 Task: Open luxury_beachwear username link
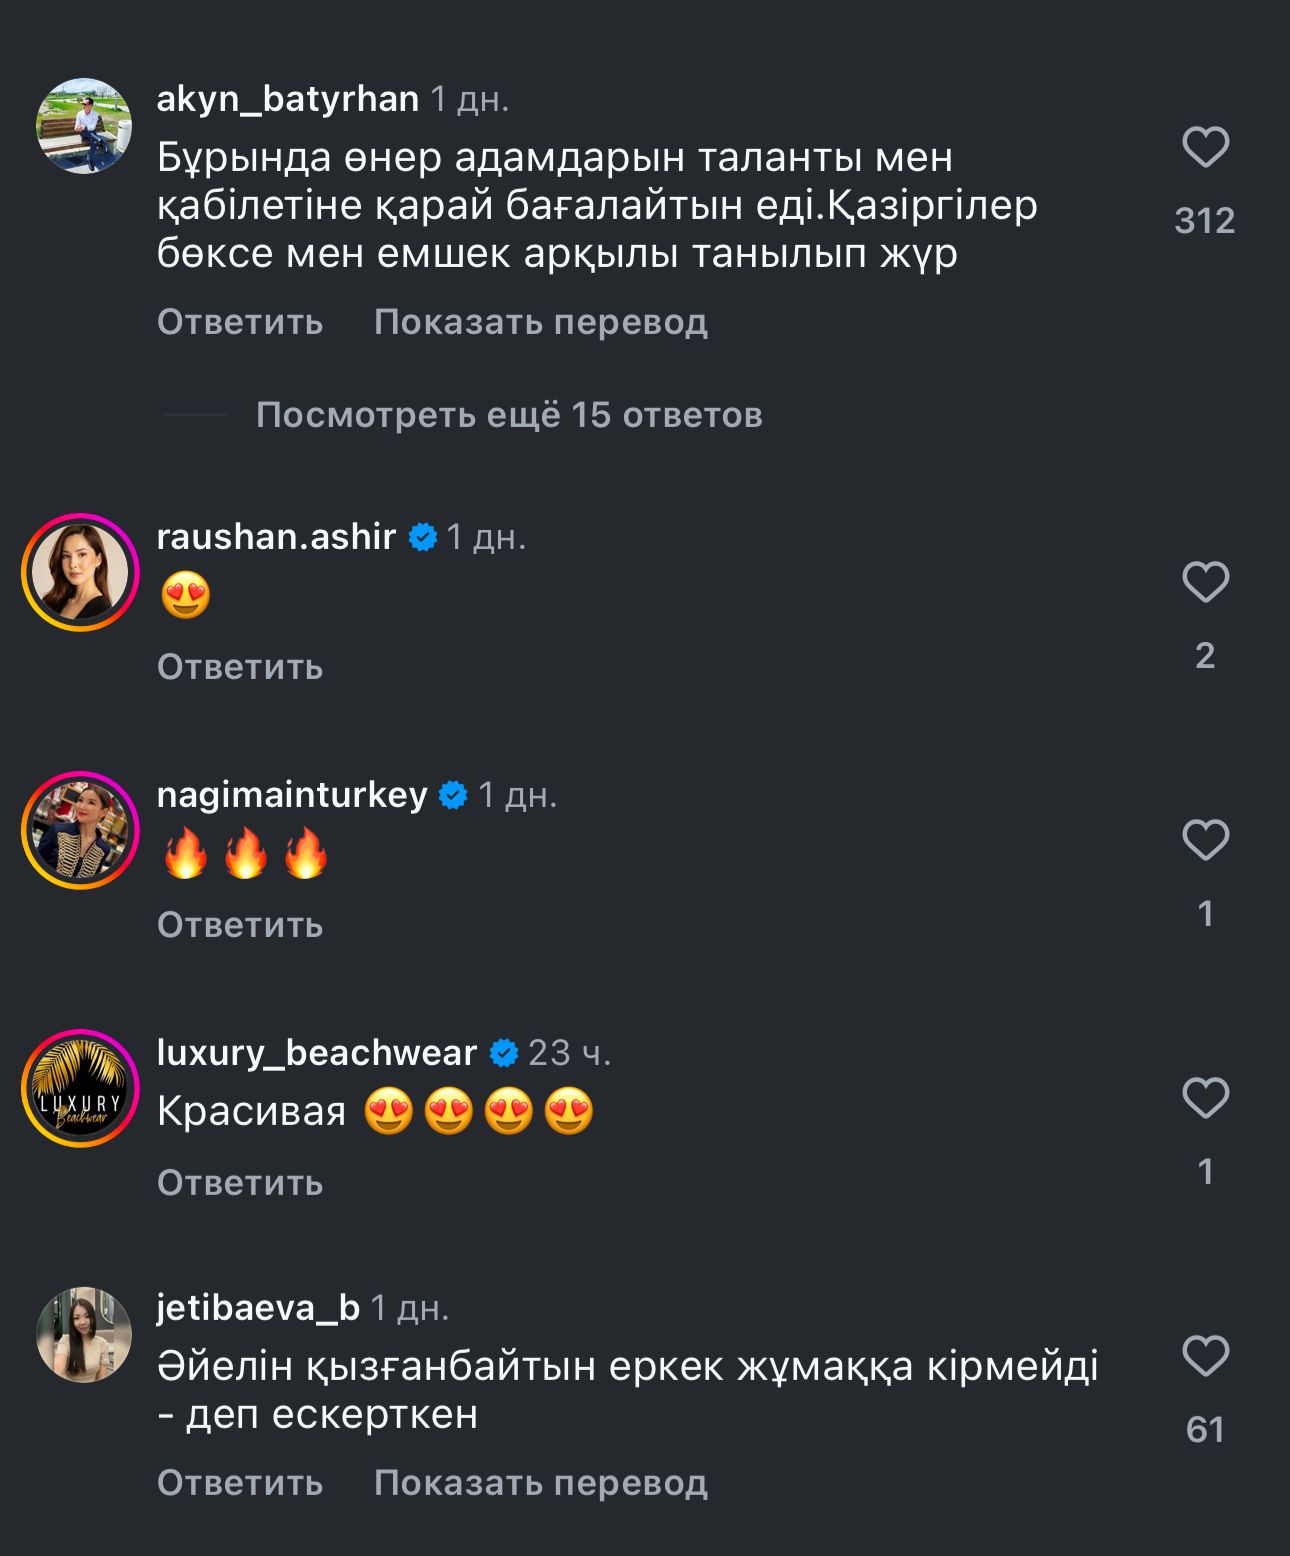tap(317, 1053)
